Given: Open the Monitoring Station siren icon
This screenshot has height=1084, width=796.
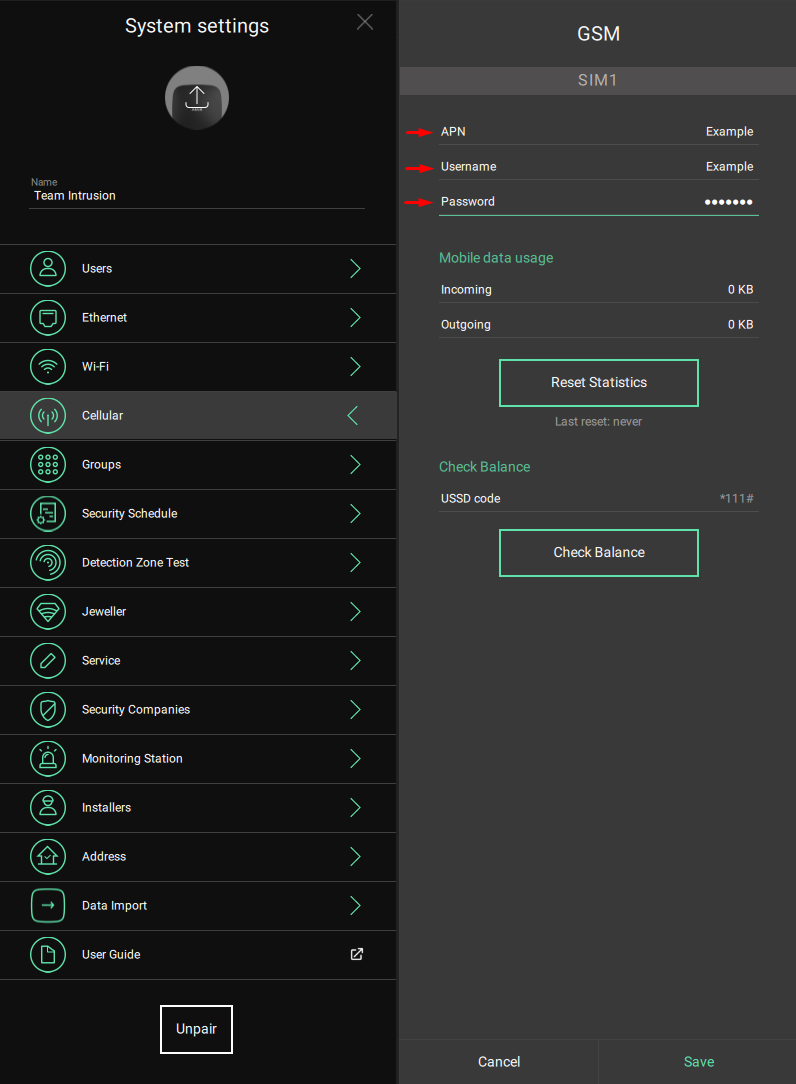Looking at the screenshot, I should coord(48,758).
